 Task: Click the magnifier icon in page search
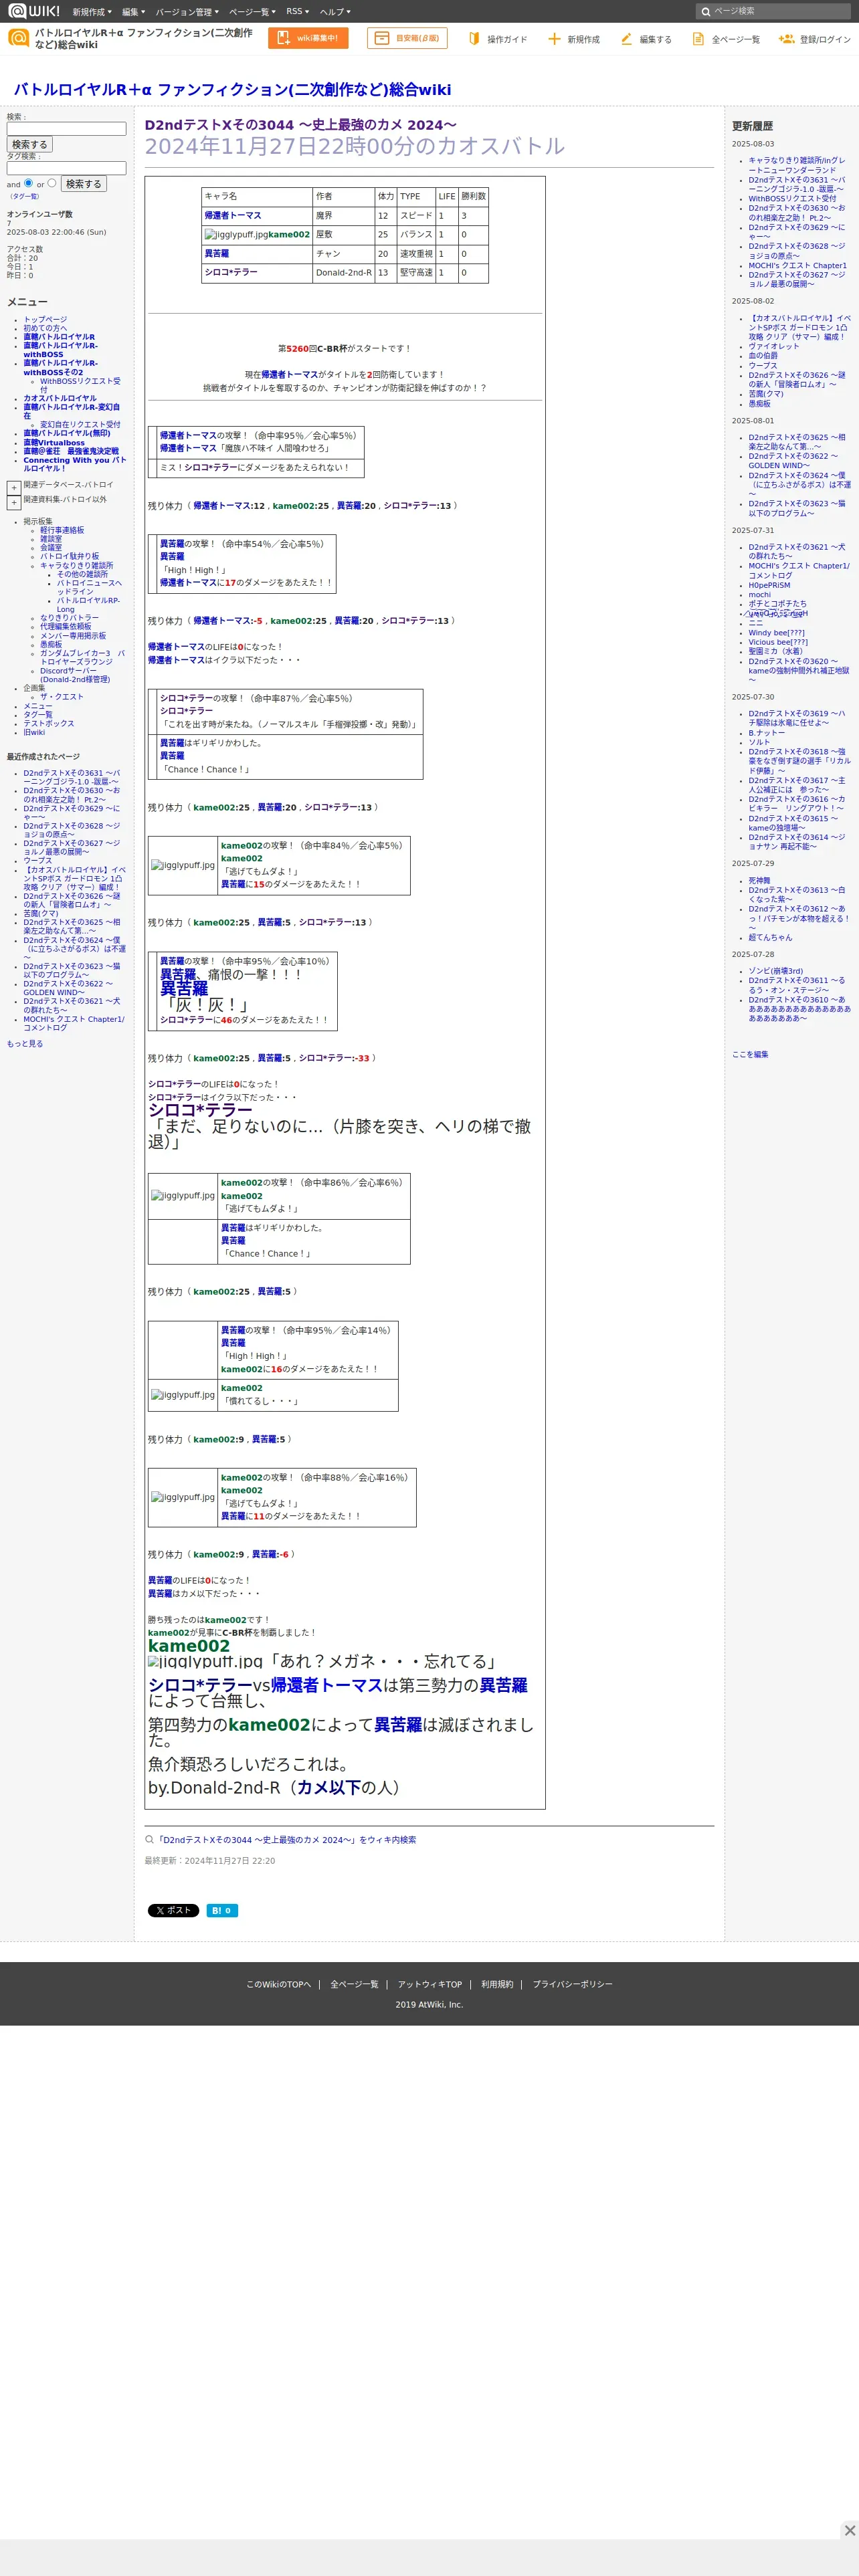[706, 12]
